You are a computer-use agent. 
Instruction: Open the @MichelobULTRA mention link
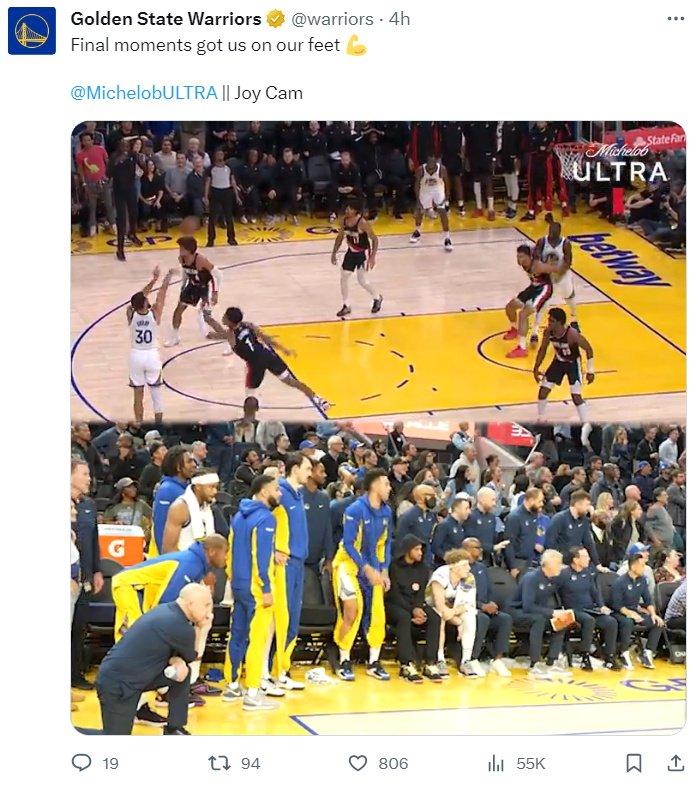[x=144, y=93]
